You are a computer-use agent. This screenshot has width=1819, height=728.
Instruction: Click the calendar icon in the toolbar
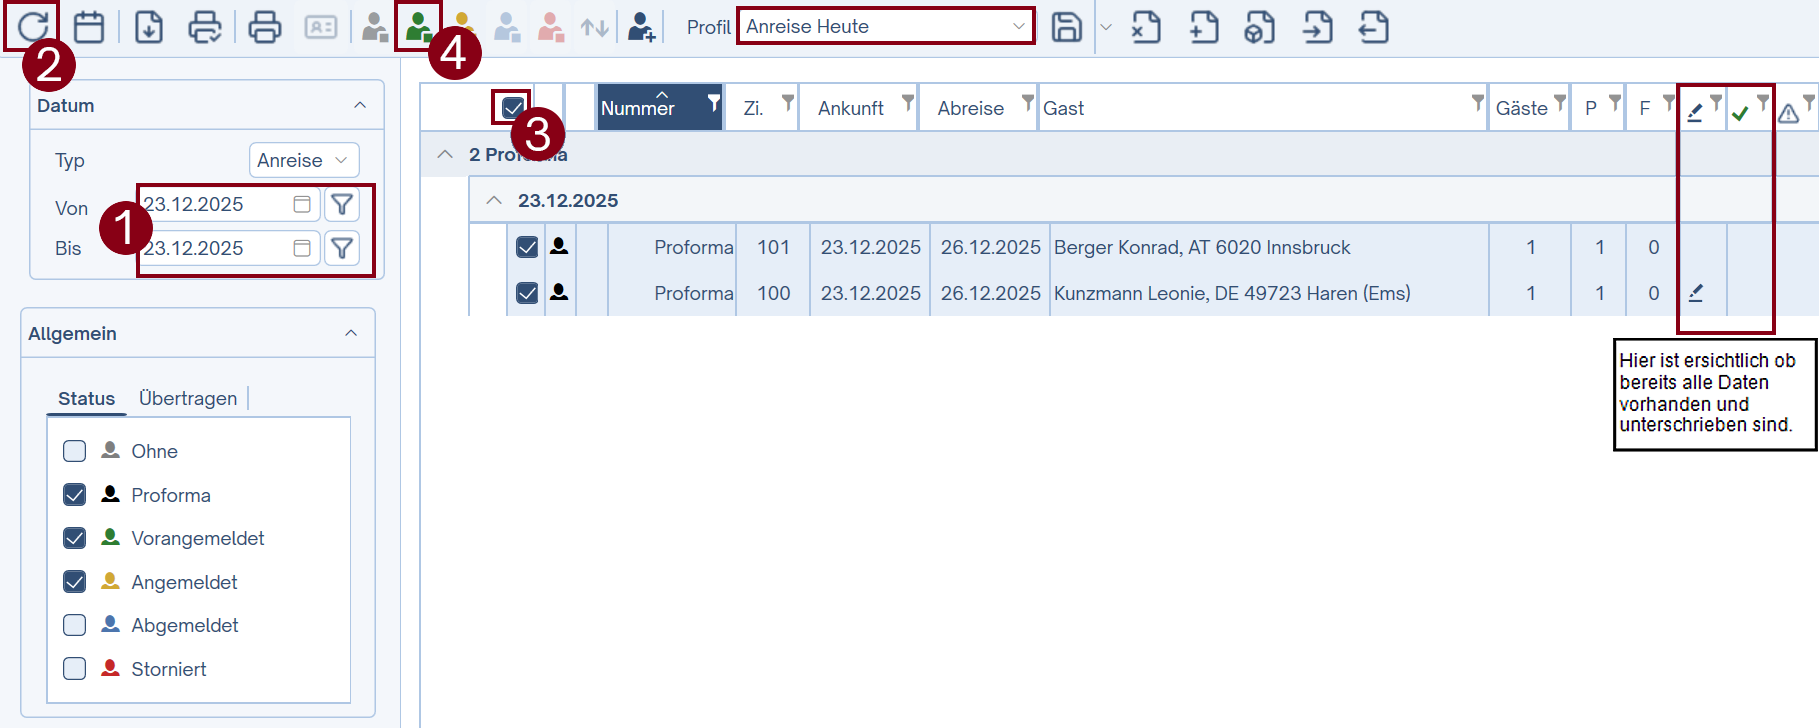click(89, 27)
